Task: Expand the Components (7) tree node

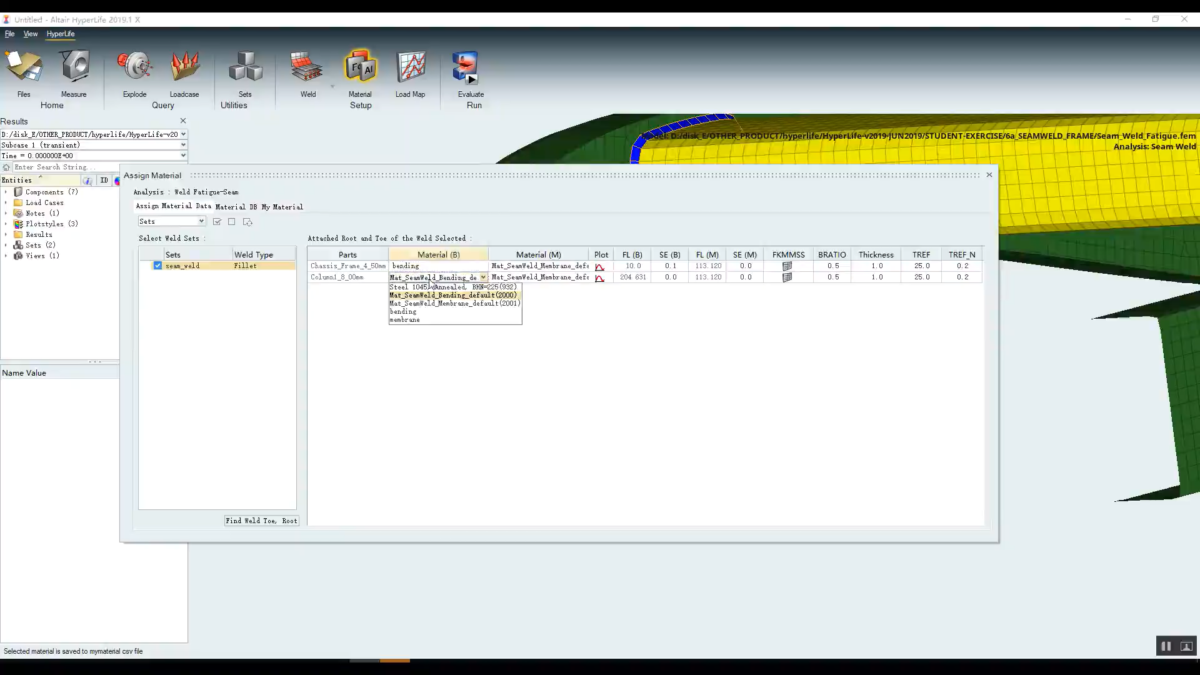Action: click(x=6, y=192)
